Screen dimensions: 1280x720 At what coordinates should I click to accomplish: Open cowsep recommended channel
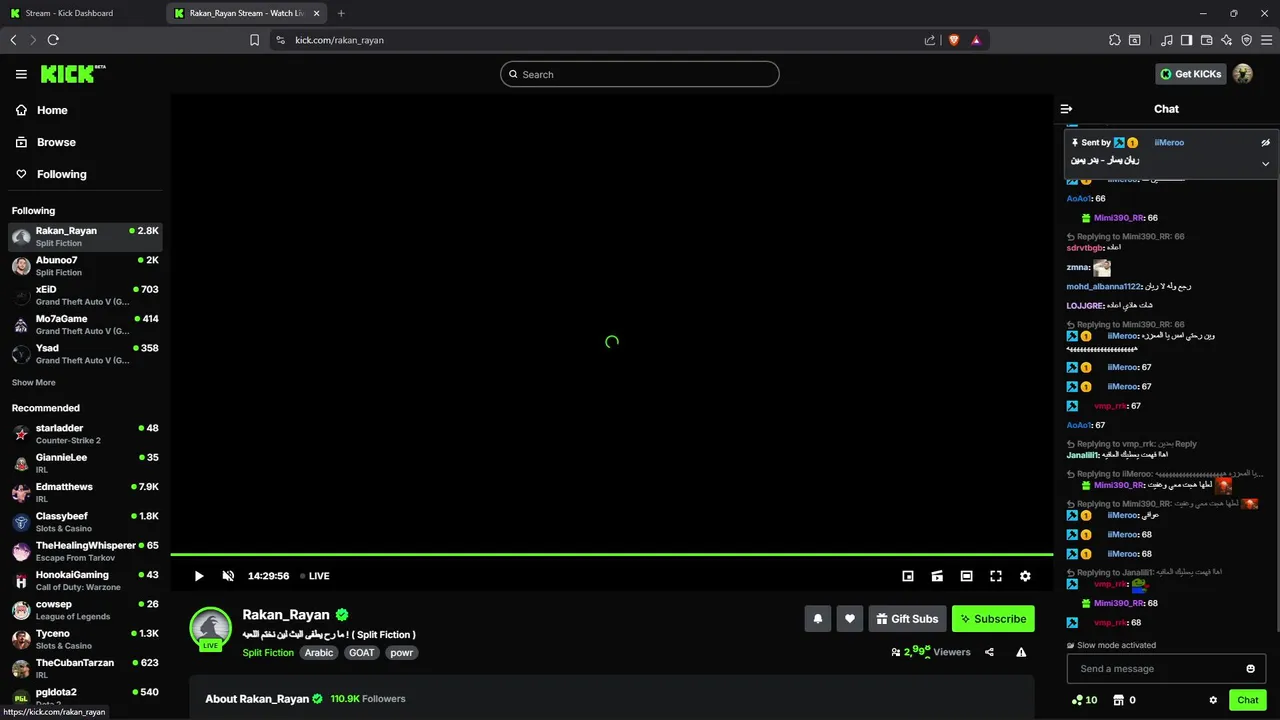point(85,610)
